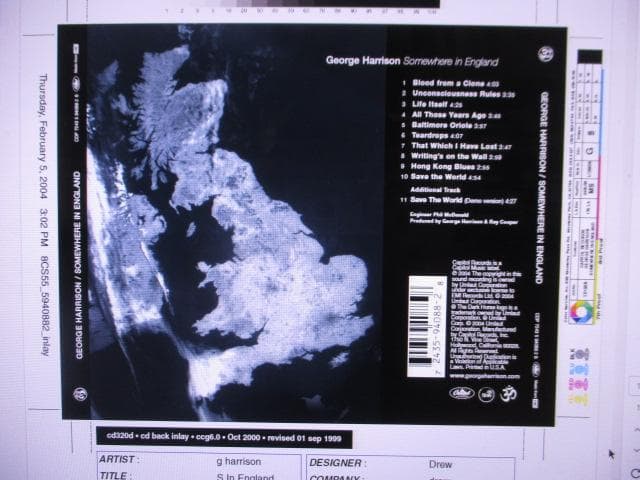Click the 'DESIGNER :' field label
Screen dimensions: 640x480
[338, 463]
